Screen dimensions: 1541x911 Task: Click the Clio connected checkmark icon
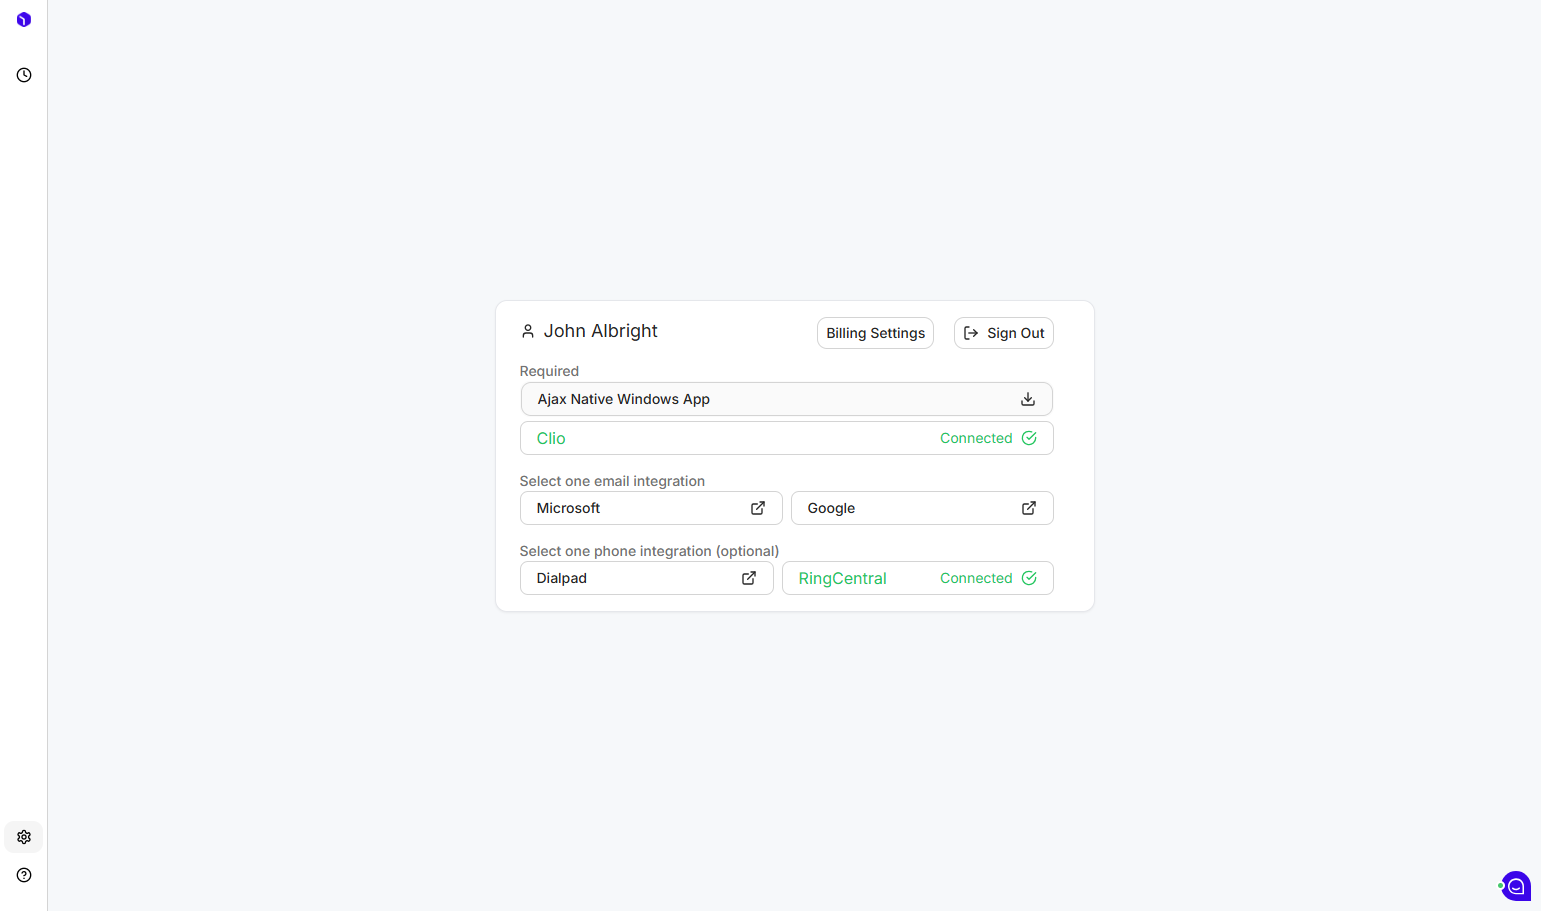click(1029, 438)
